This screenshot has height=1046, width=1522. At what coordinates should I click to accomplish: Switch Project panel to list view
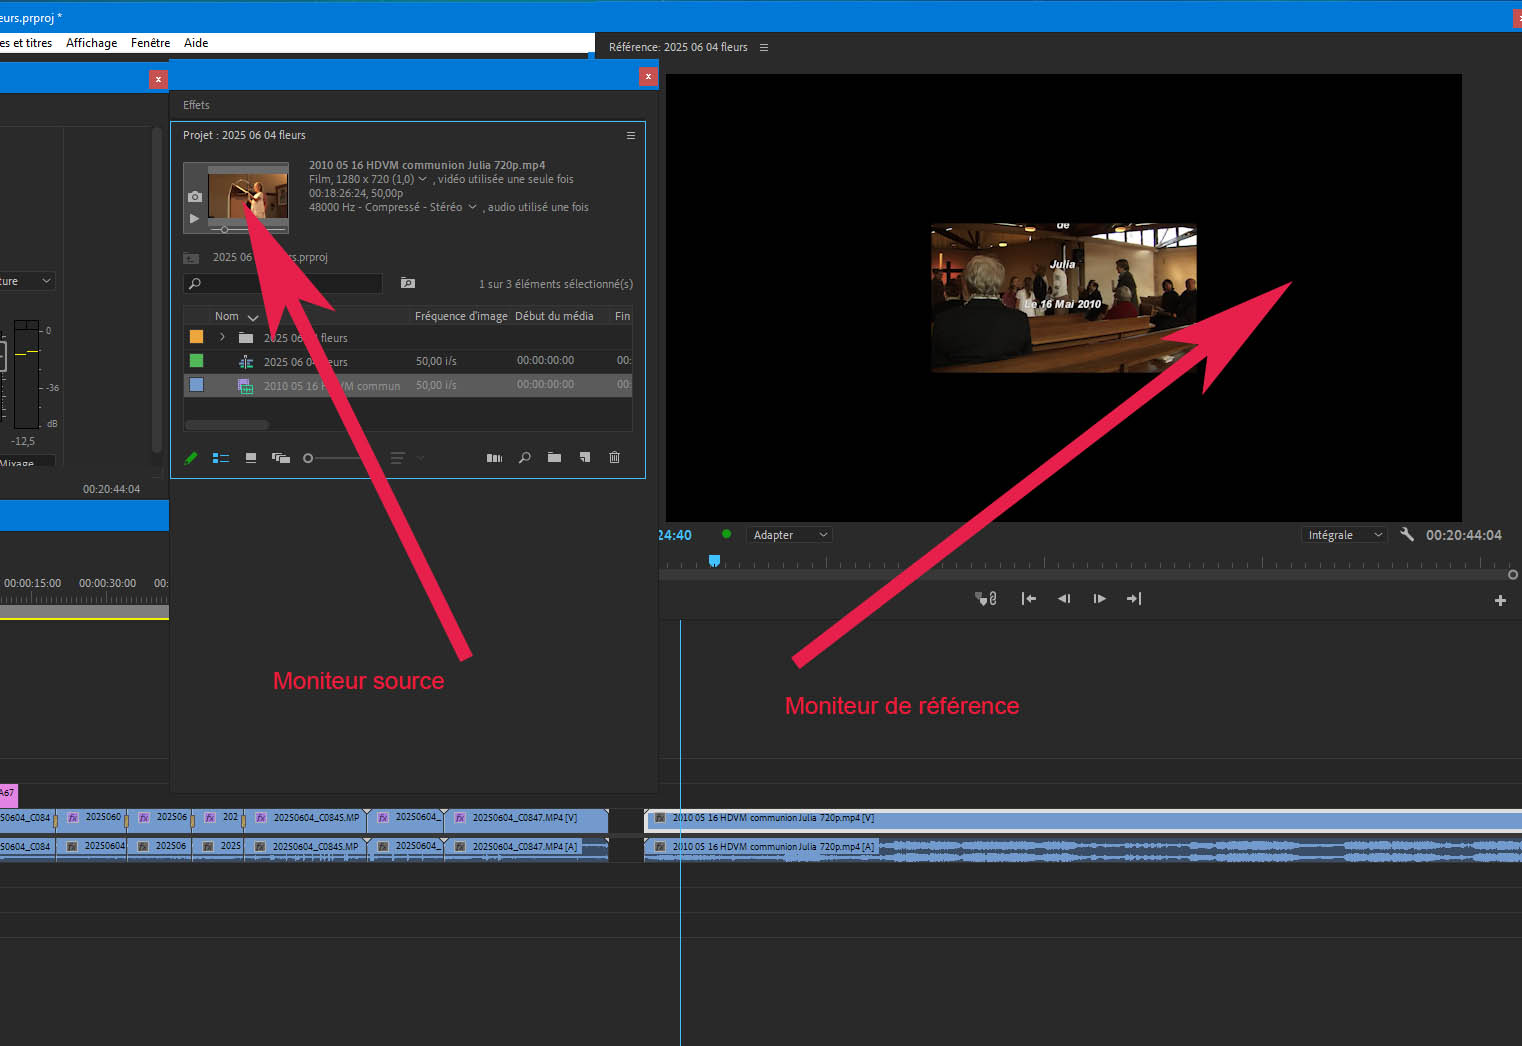pos(221,458)
